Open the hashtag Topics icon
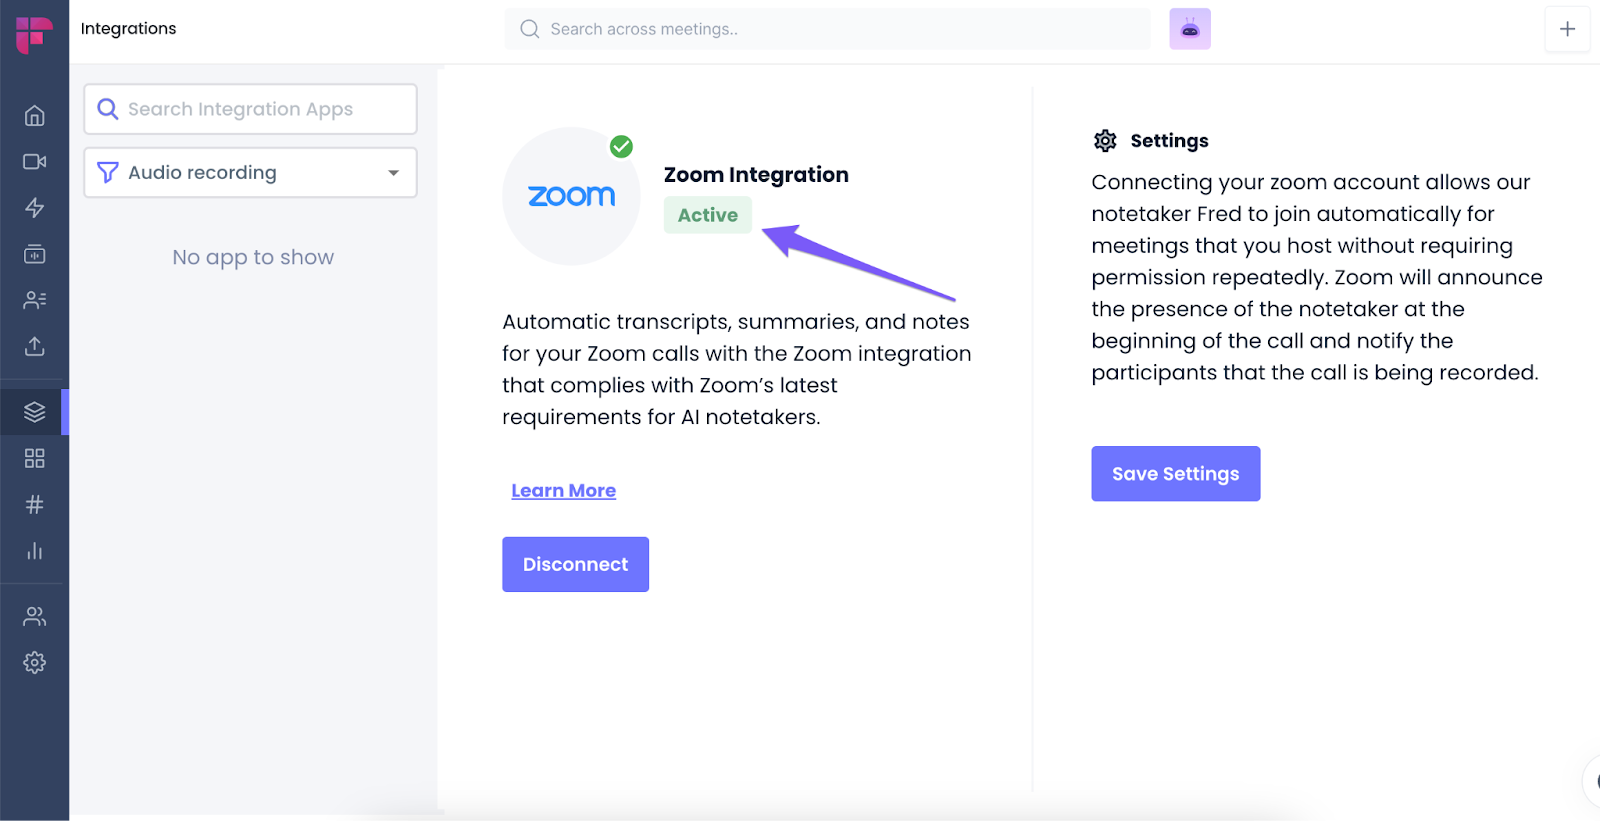 point(34,504)
